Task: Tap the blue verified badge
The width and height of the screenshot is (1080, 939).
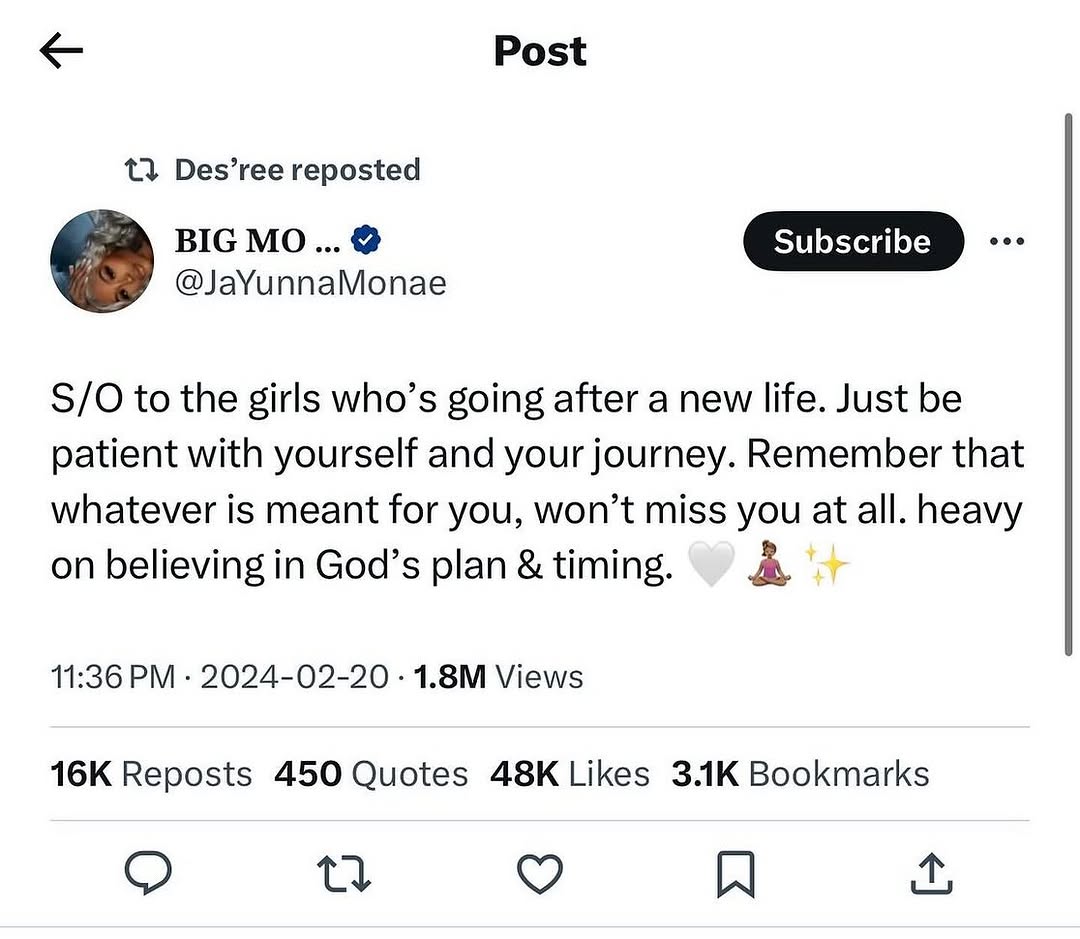Action: point(366,240)
